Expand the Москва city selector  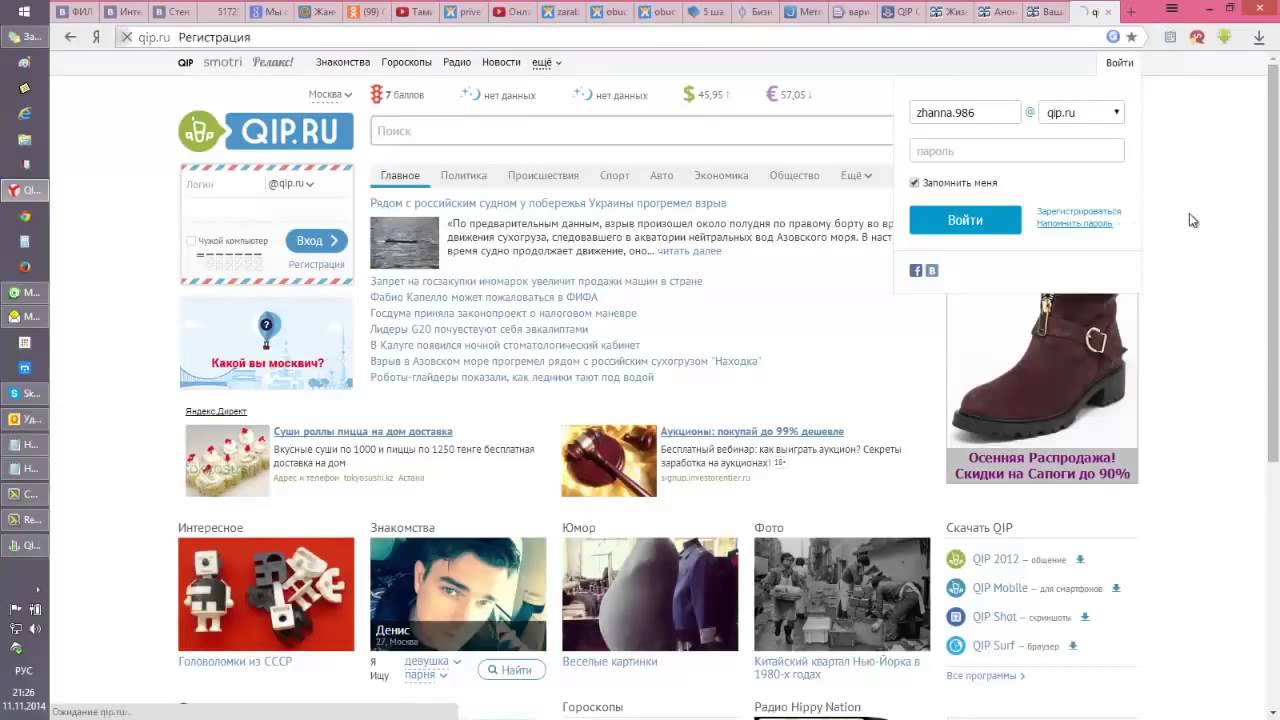[x=330, y=94]
